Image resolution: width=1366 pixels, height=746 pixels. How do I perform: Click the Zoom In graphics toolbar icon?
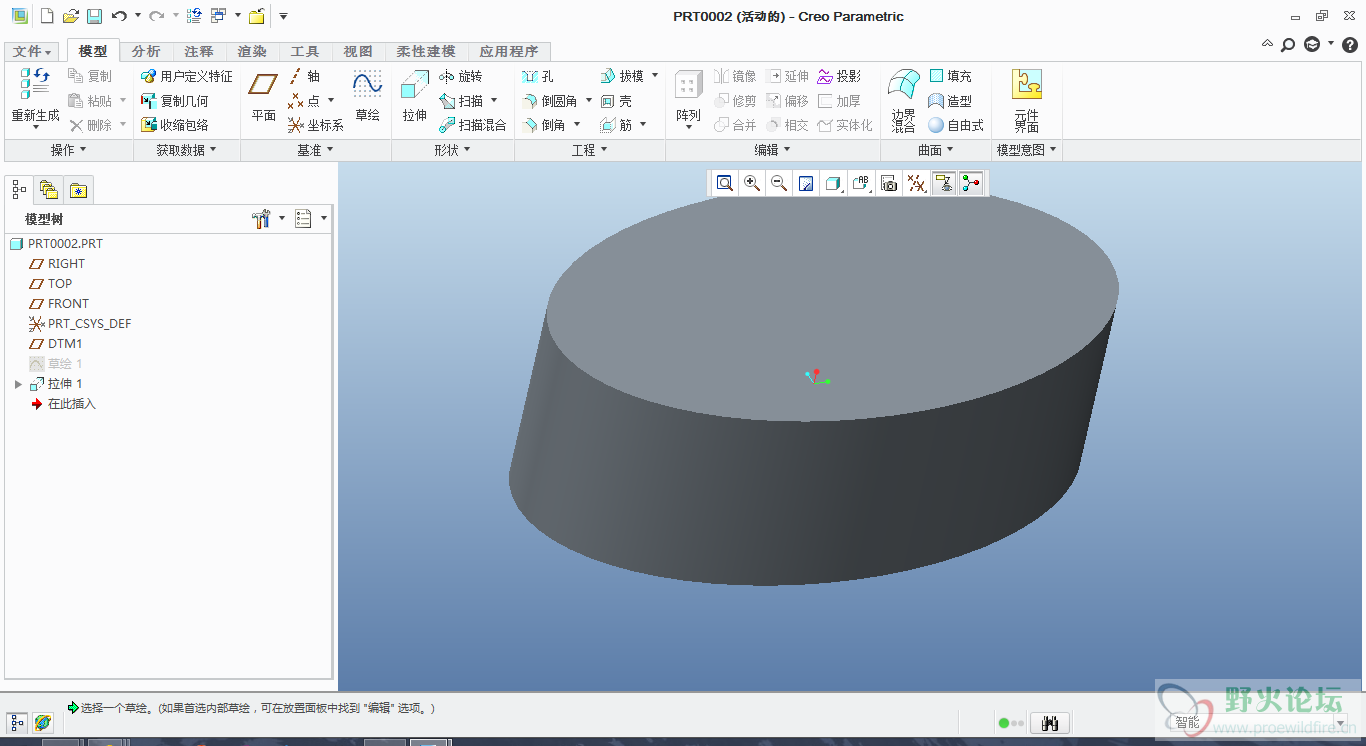click(752, 183)
